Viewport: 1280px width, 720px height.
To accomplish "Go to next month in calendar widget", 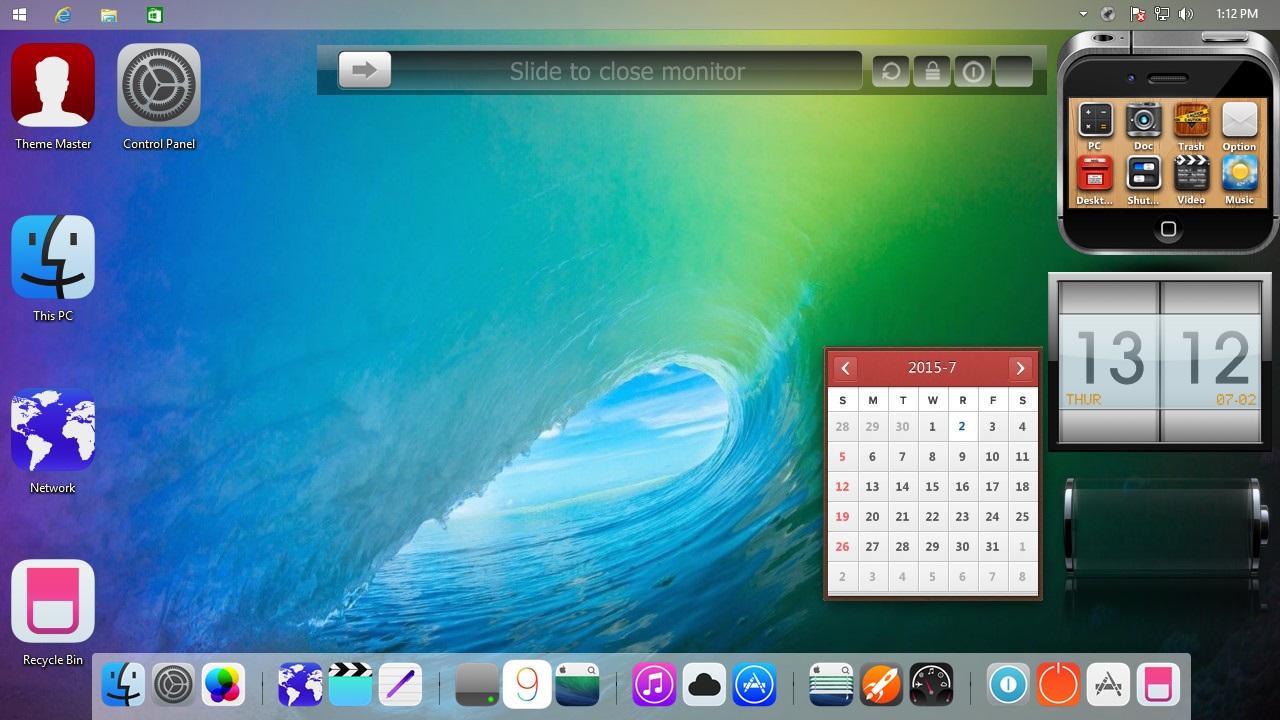I will 1020,368.
